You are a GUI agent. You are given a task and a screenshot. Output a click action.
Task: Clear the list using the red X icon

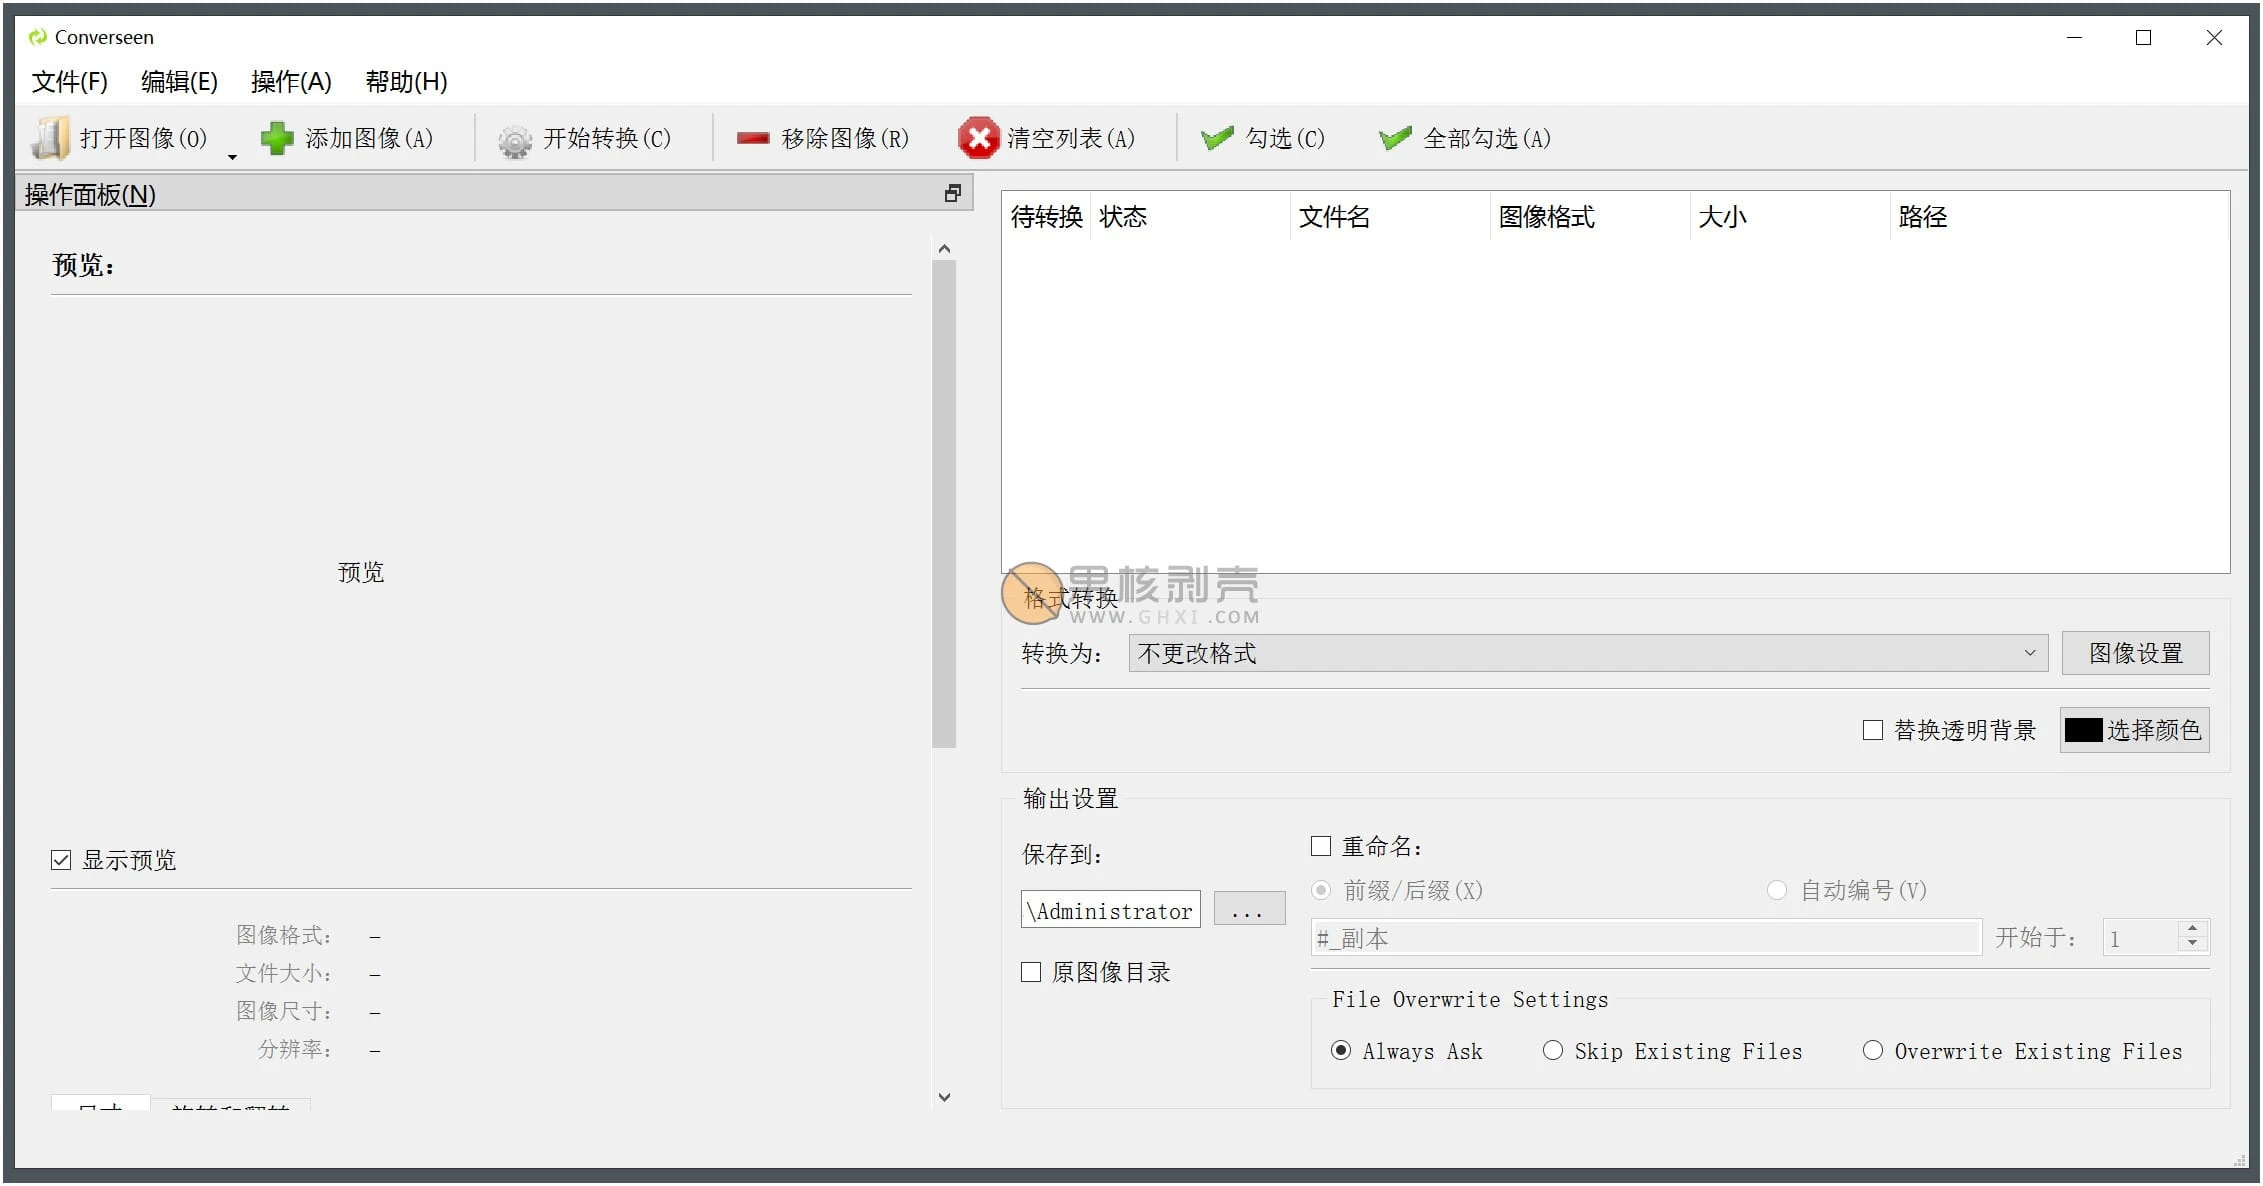979,137
